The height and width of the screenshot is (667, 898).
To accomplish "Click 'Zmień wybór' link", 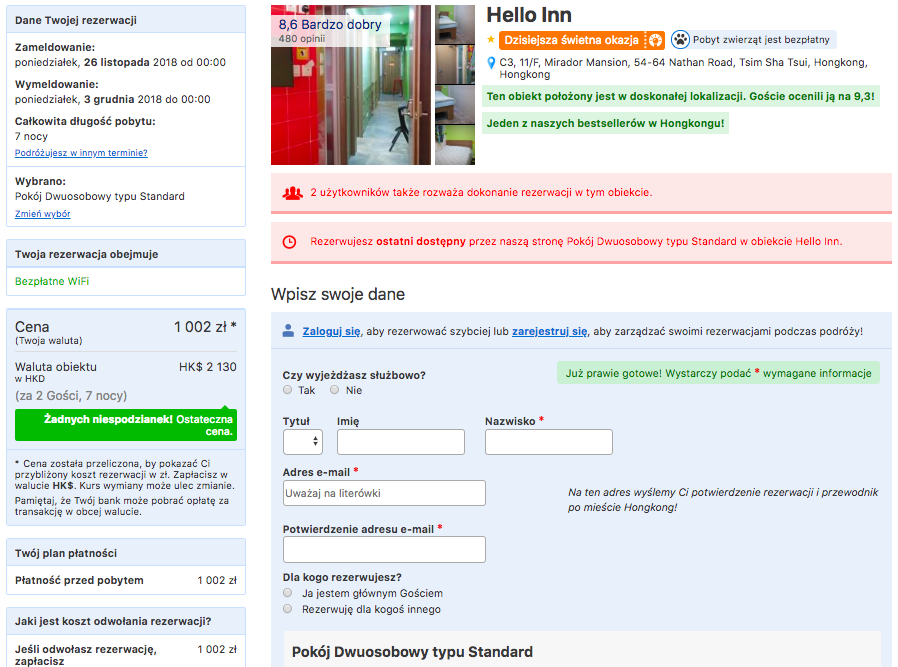I will tap(42, 214).
